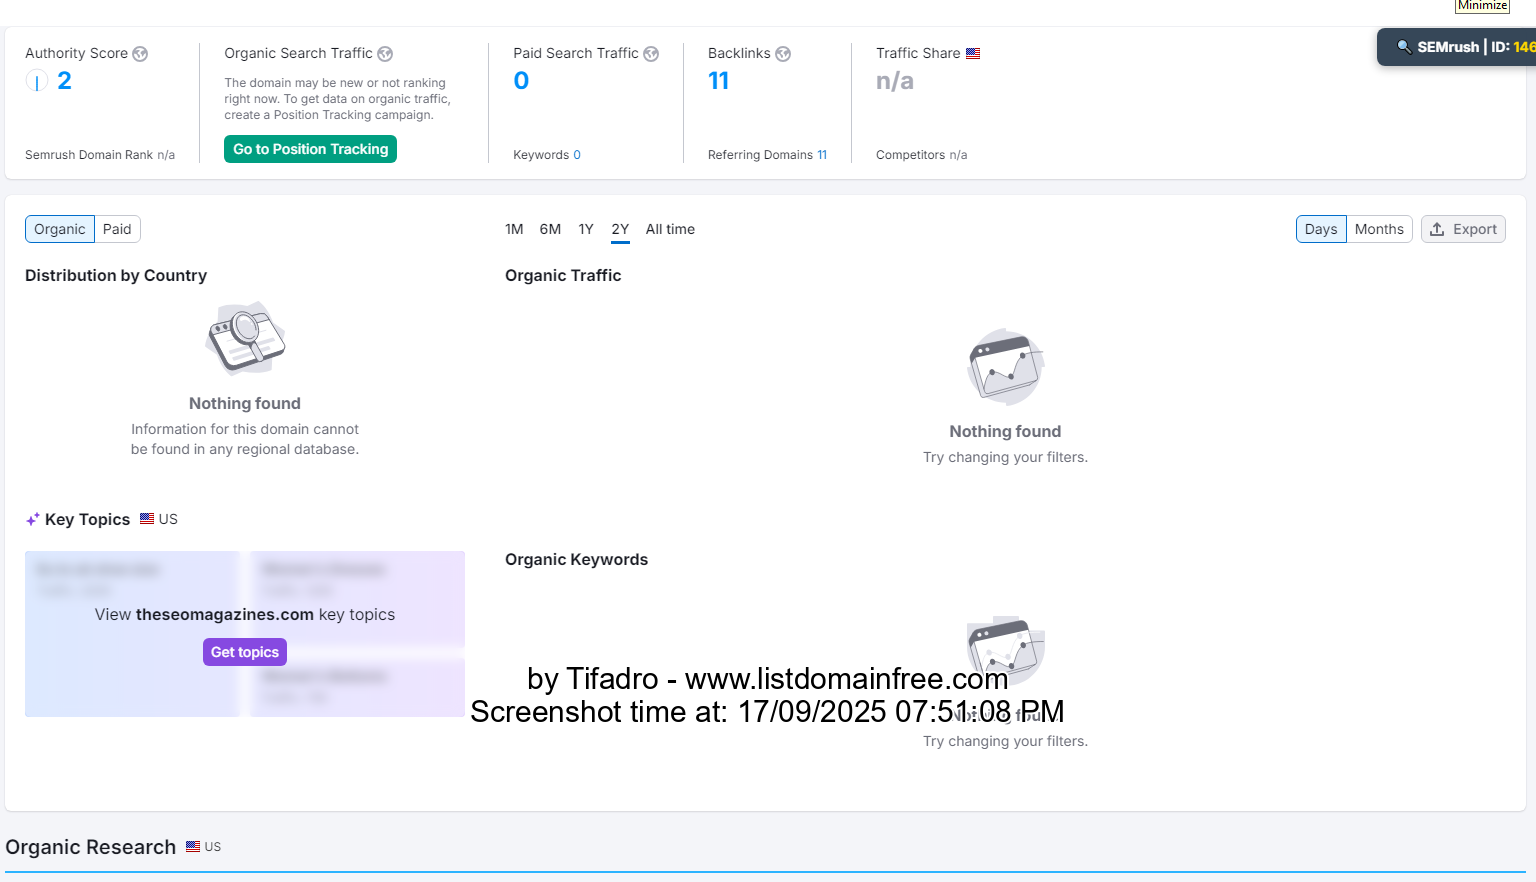The width and height of the screenshot is (1536, 882).
Task: Click Go to Position Tracking button
Action: (x=310, y=149)
